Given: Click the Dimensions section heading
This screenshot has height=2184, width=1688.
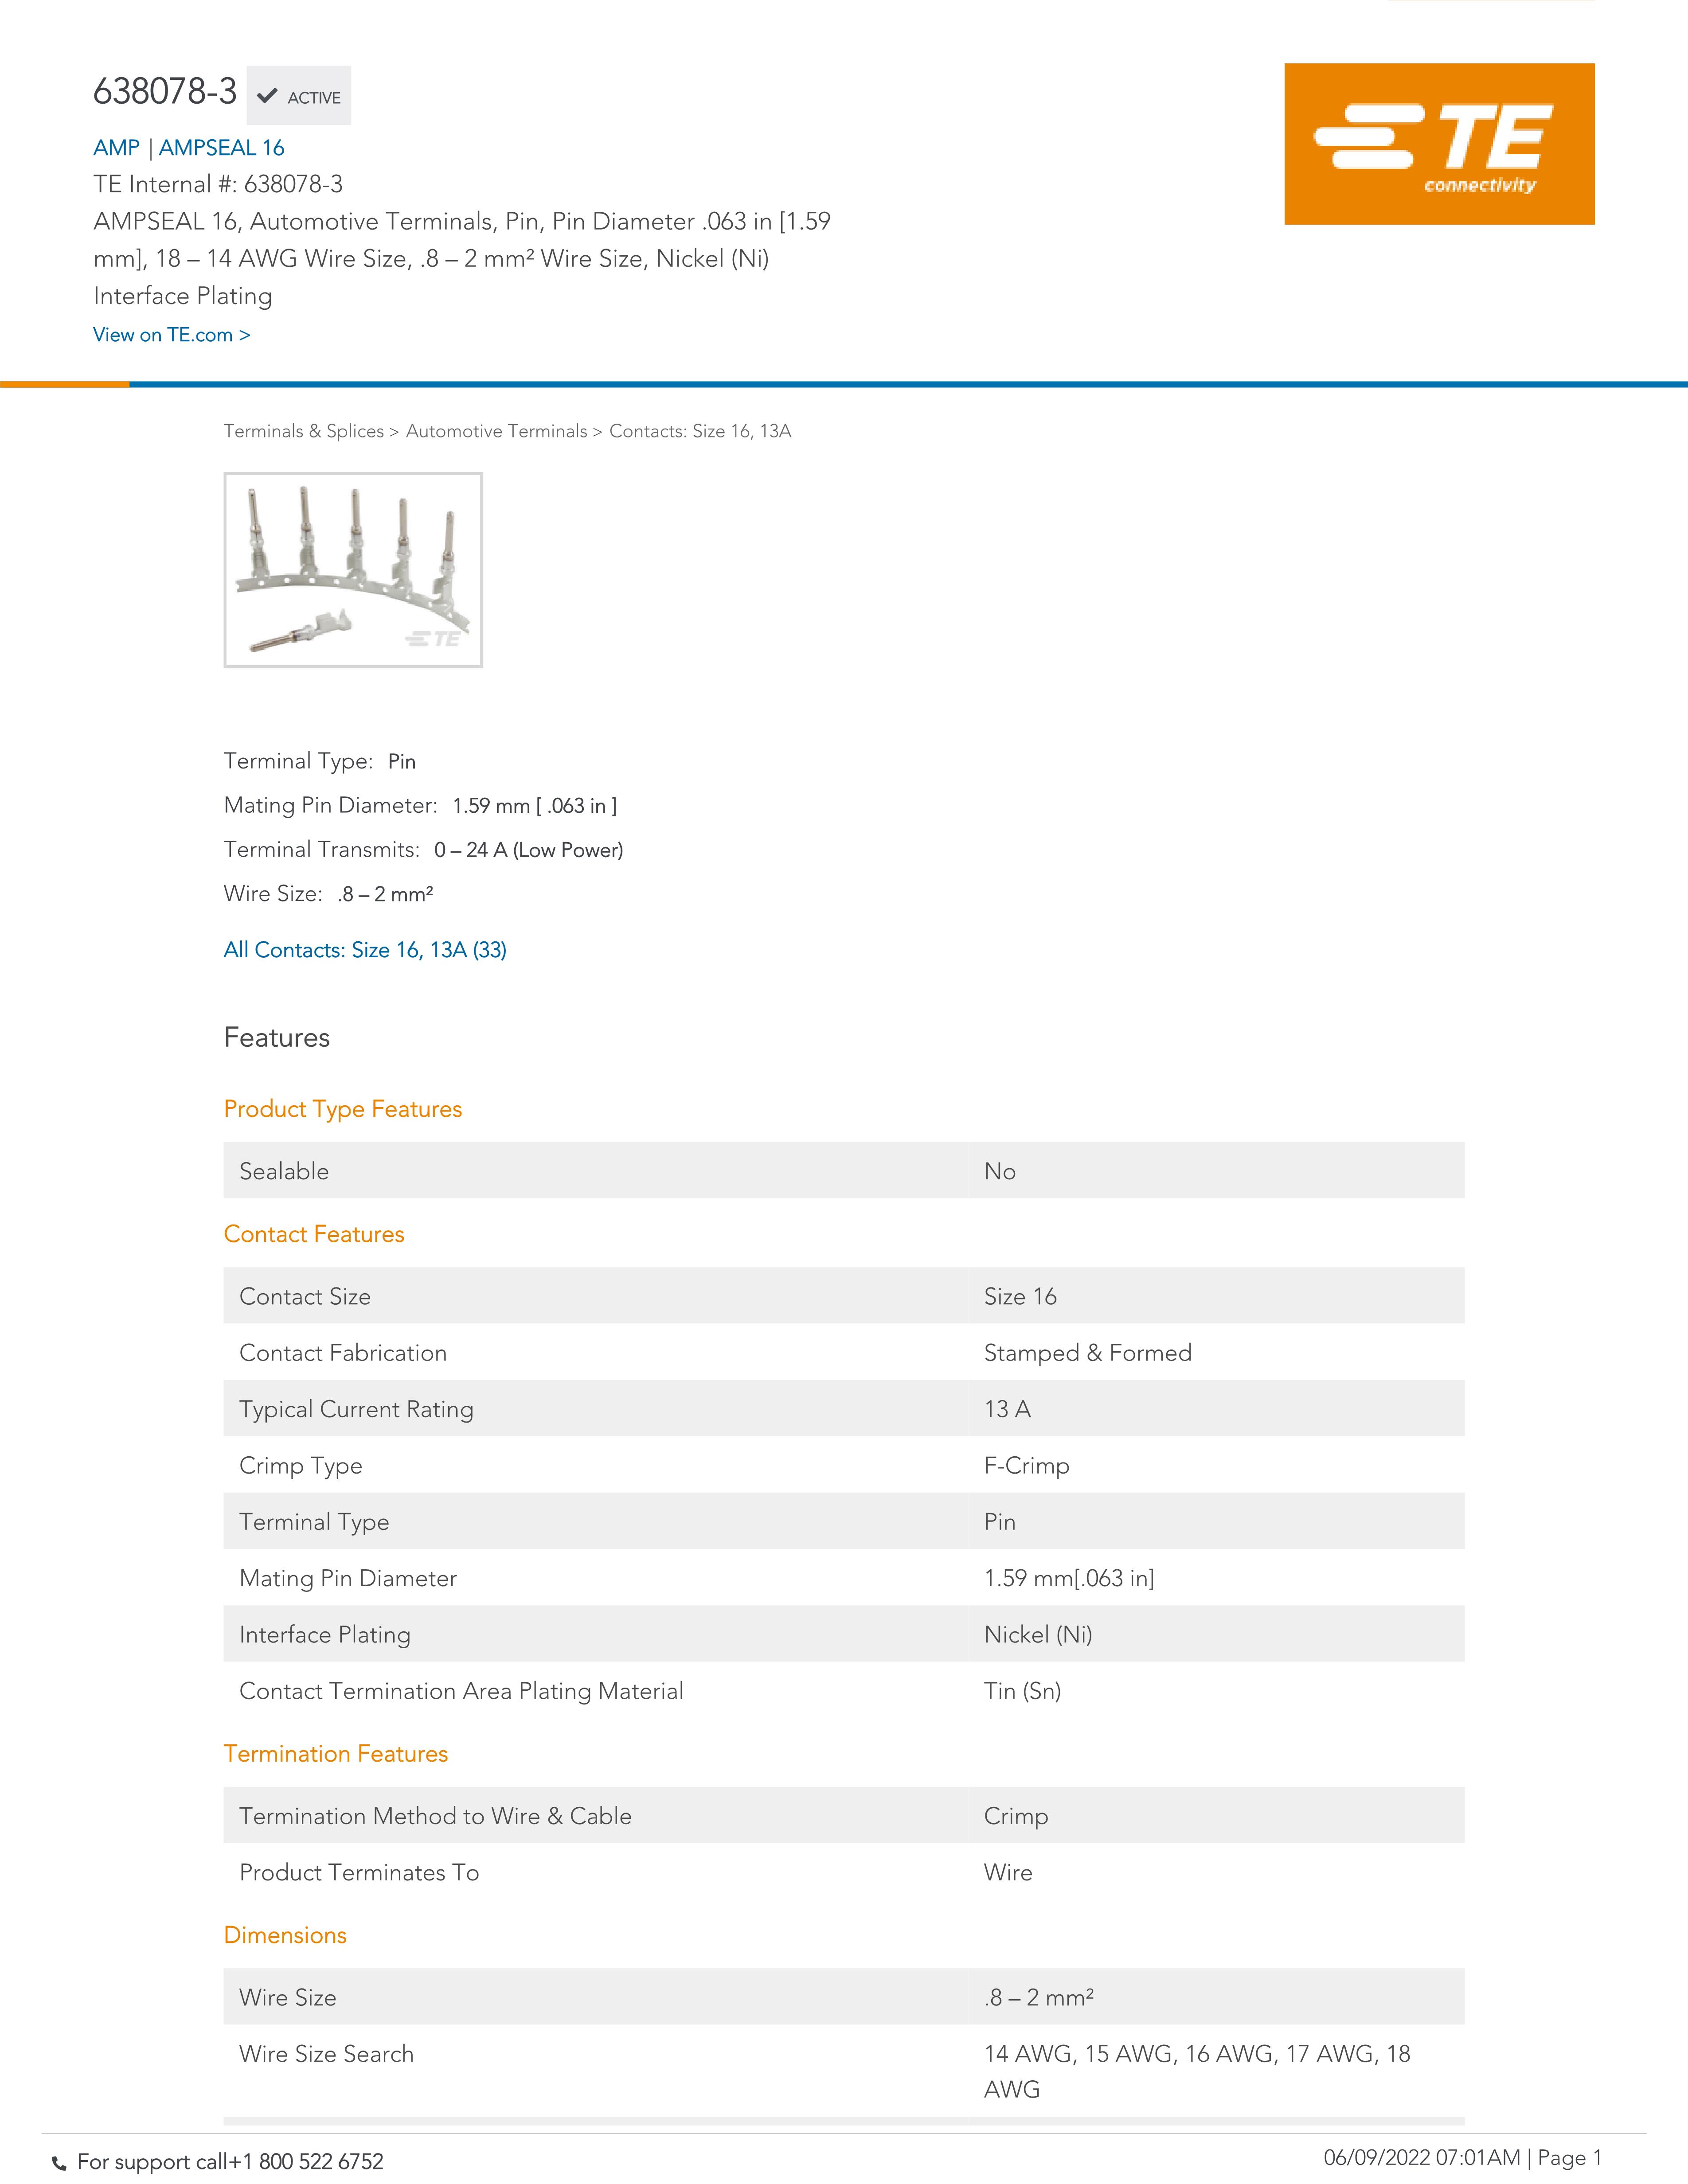Looking at the screenshot, I should coord(285,1935).
